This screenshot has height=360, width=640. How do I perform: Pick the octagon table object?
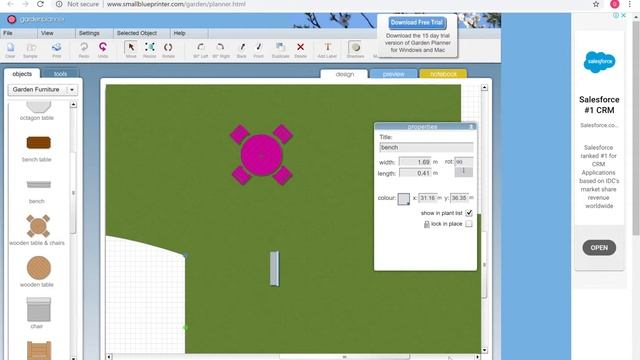tap(38, 111)
